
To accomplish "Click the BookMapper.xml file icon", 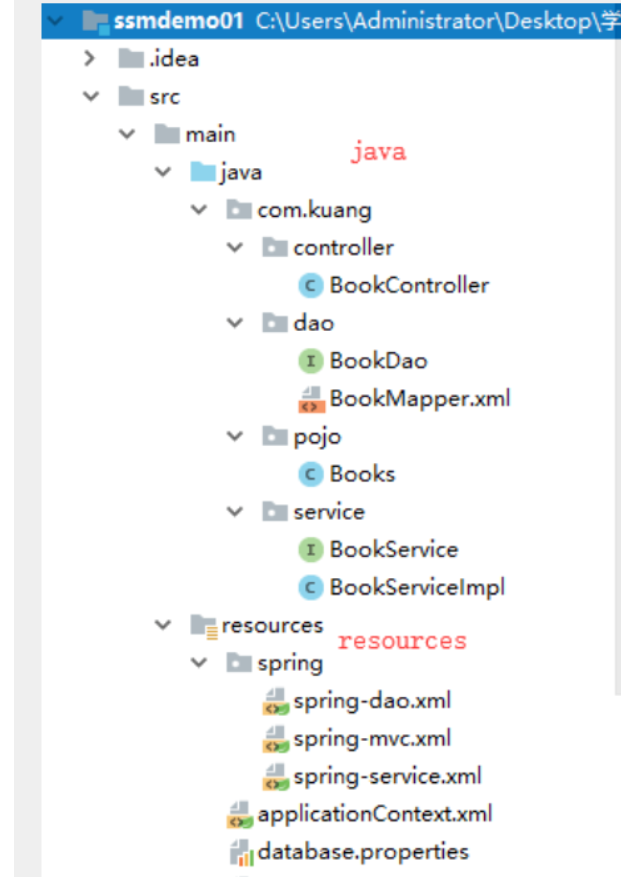I will tap(311, 399).
